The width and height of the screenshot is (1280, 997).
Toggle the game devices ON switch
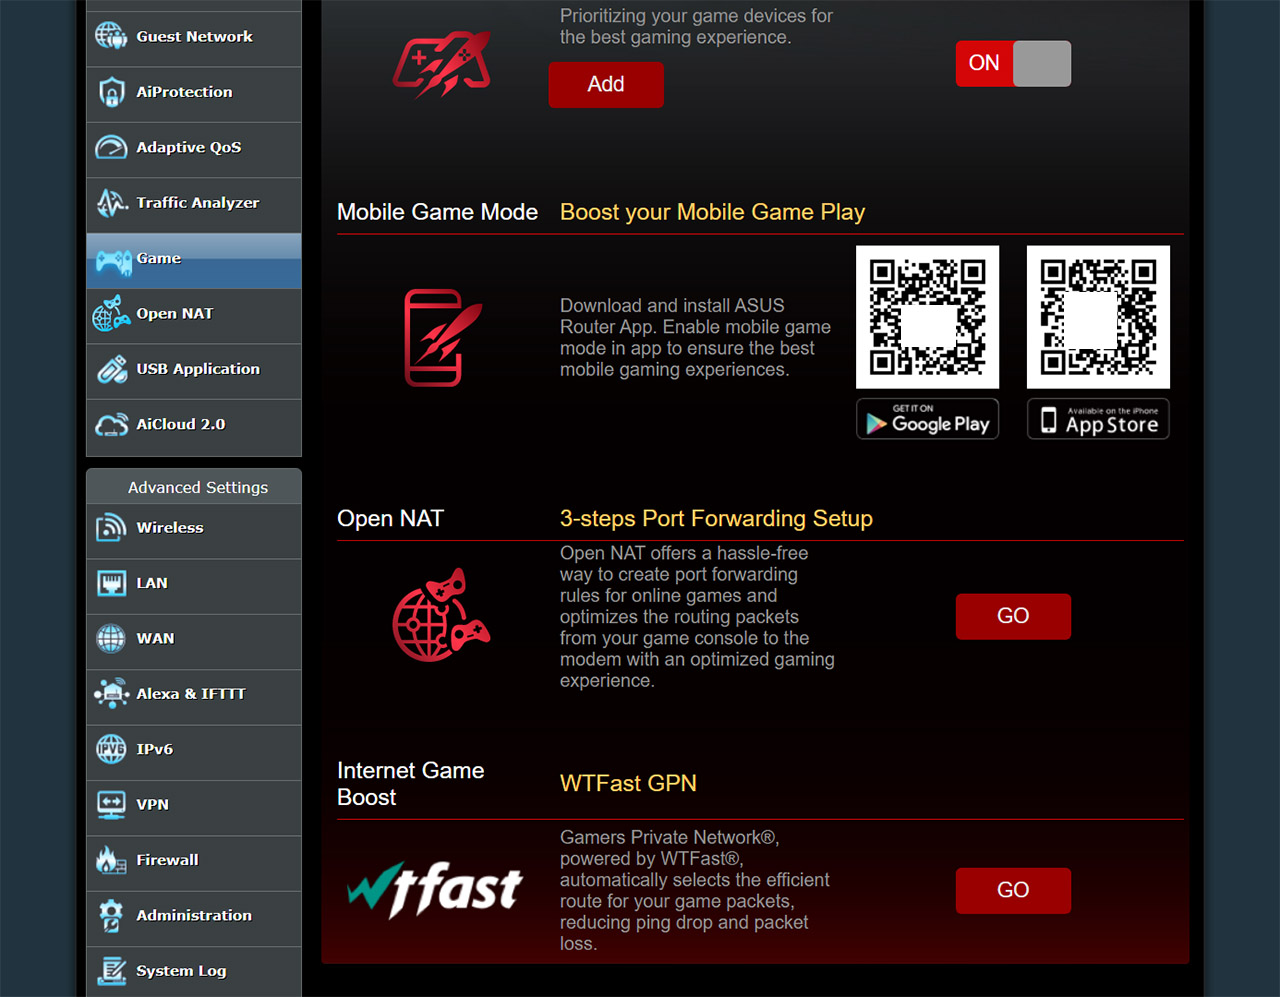pos(1013,63)
